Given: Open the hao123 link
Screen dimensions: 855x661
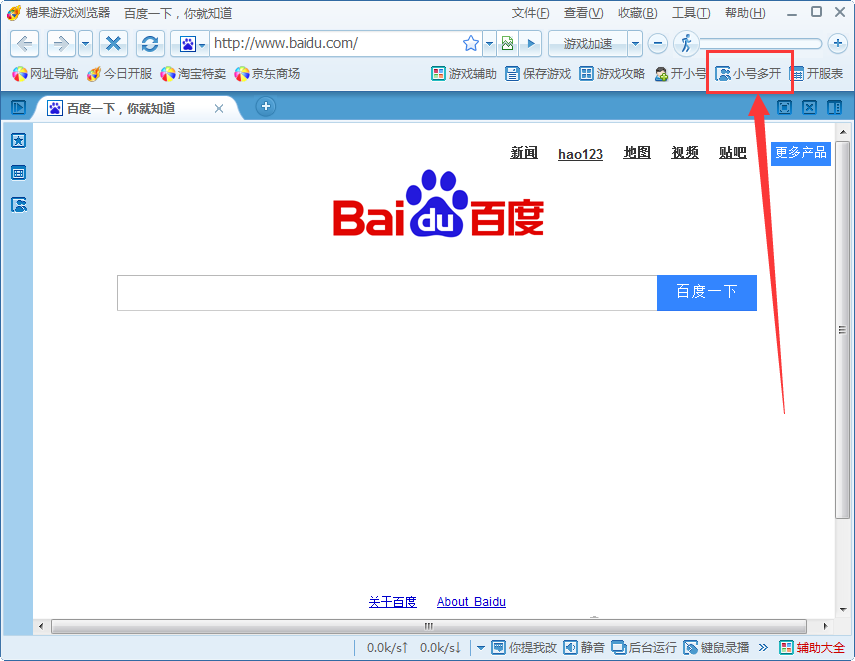Looking at the screenshot, I should [580, 154].
